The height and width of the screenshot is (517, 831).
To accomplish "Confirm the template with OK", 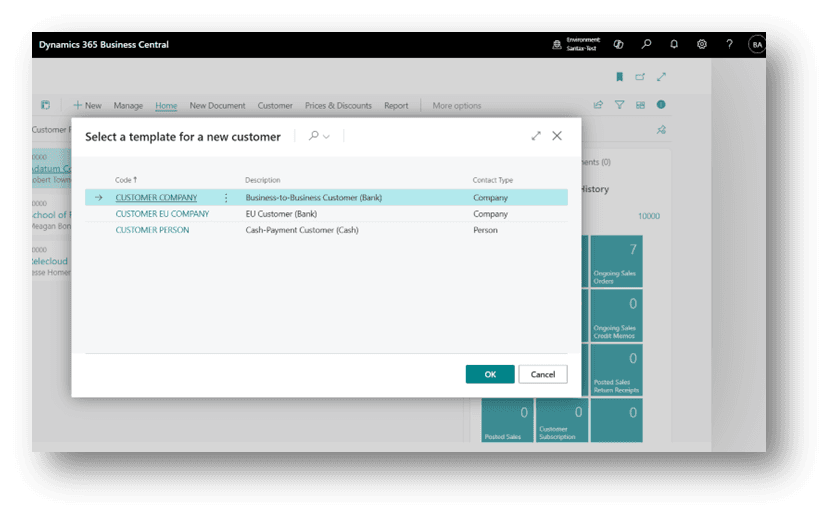I will pos(490,374).
